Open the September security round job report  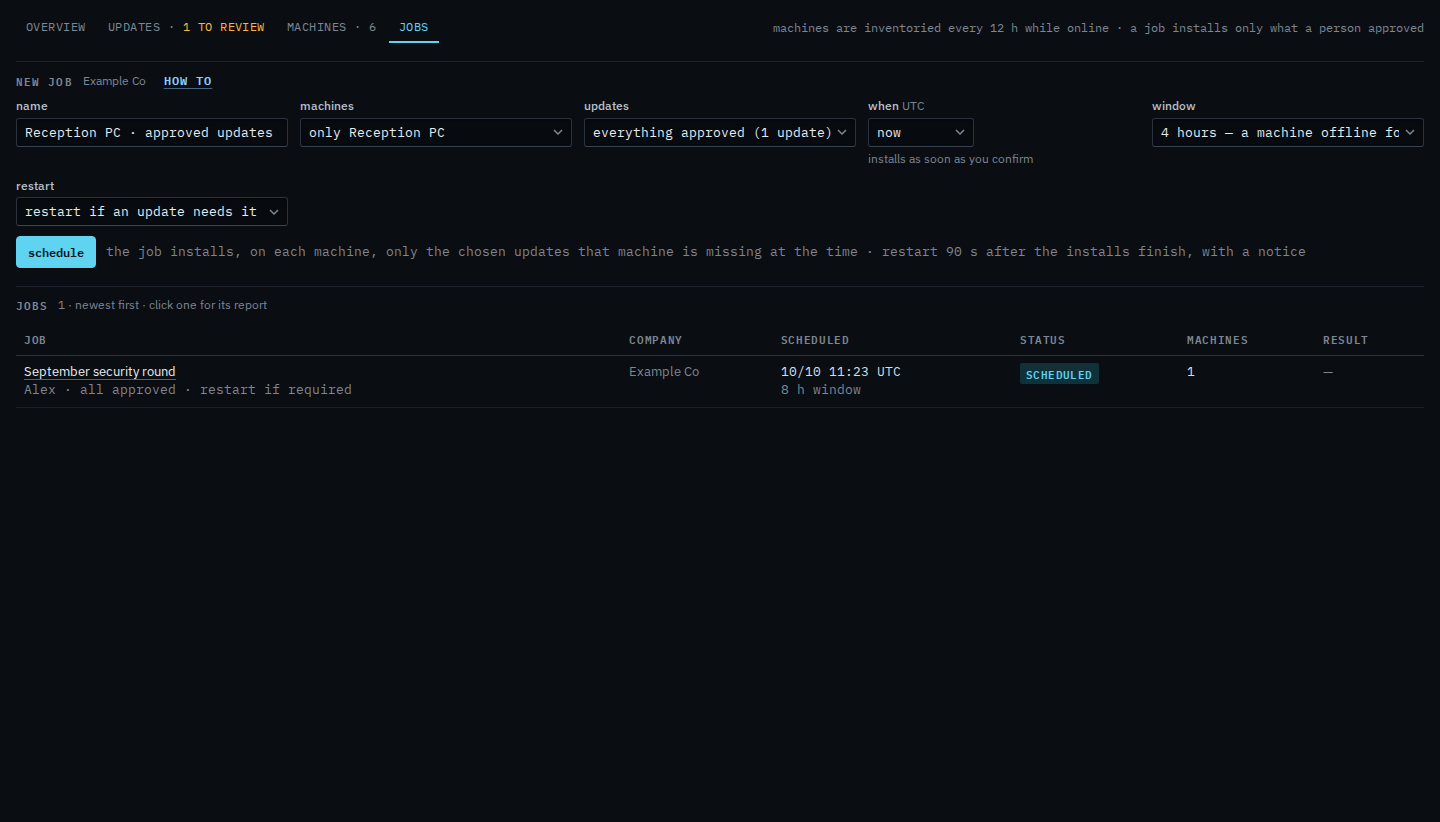point(100,372)
